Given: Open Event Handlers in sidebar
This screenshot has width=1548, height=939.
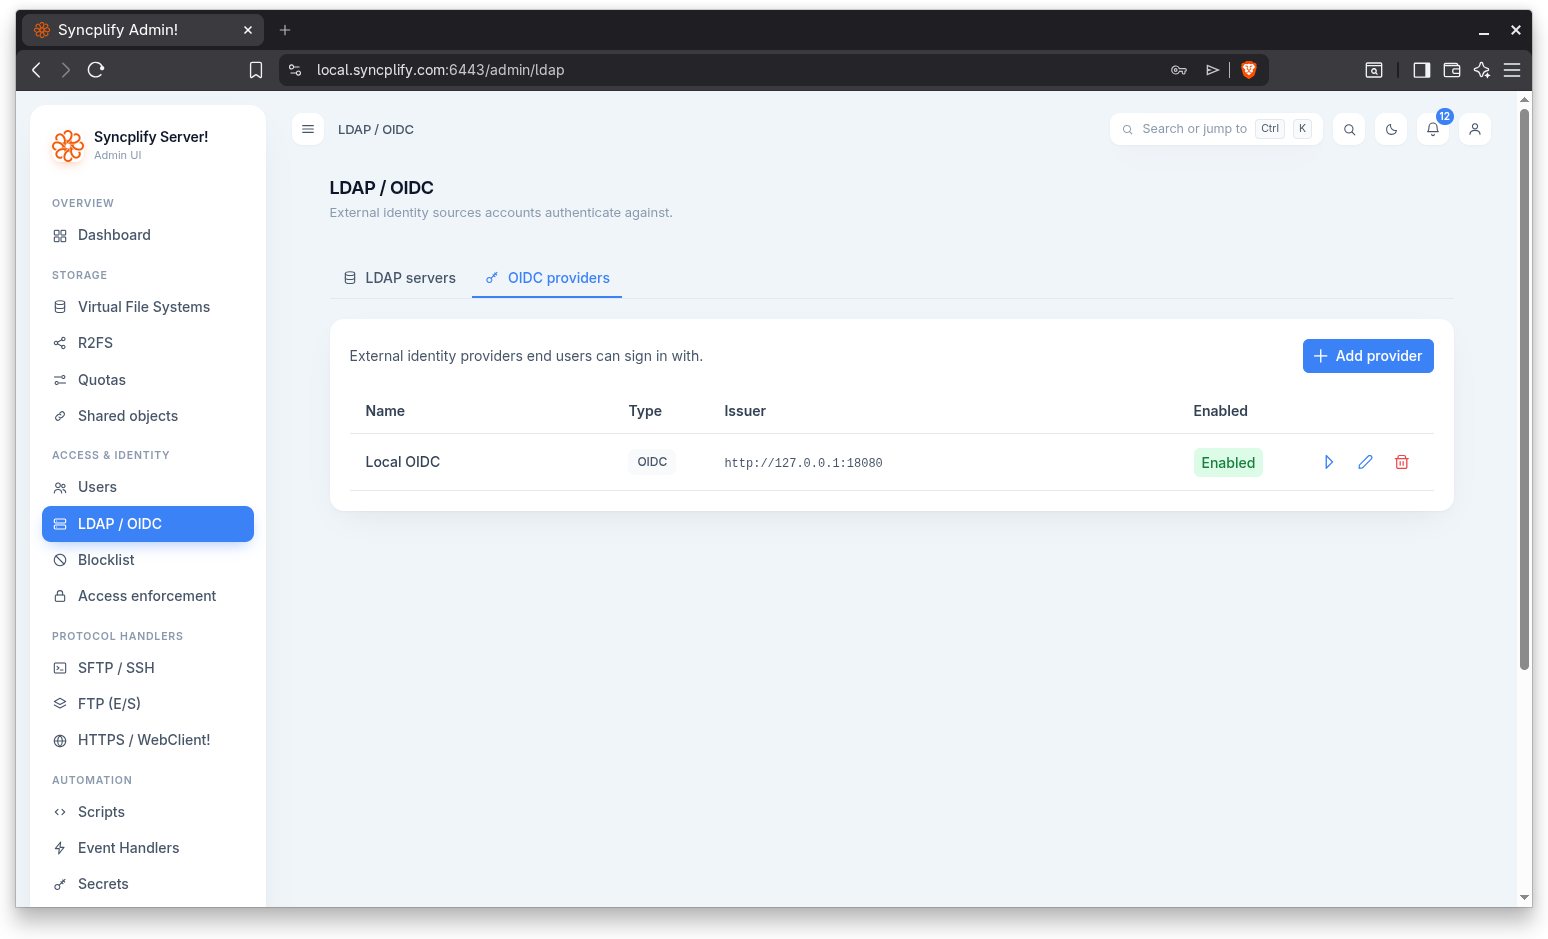Looking at the screenshot, I should (x=148, y=848).
